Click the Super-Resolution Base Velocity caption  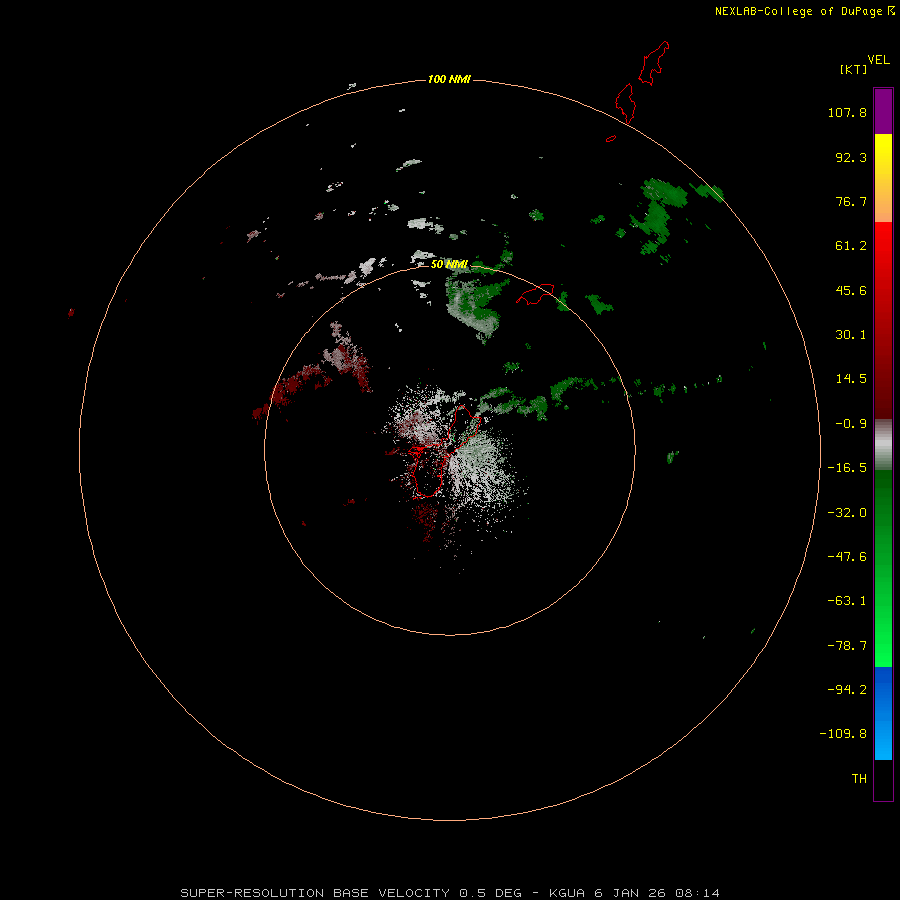(449, 893)
